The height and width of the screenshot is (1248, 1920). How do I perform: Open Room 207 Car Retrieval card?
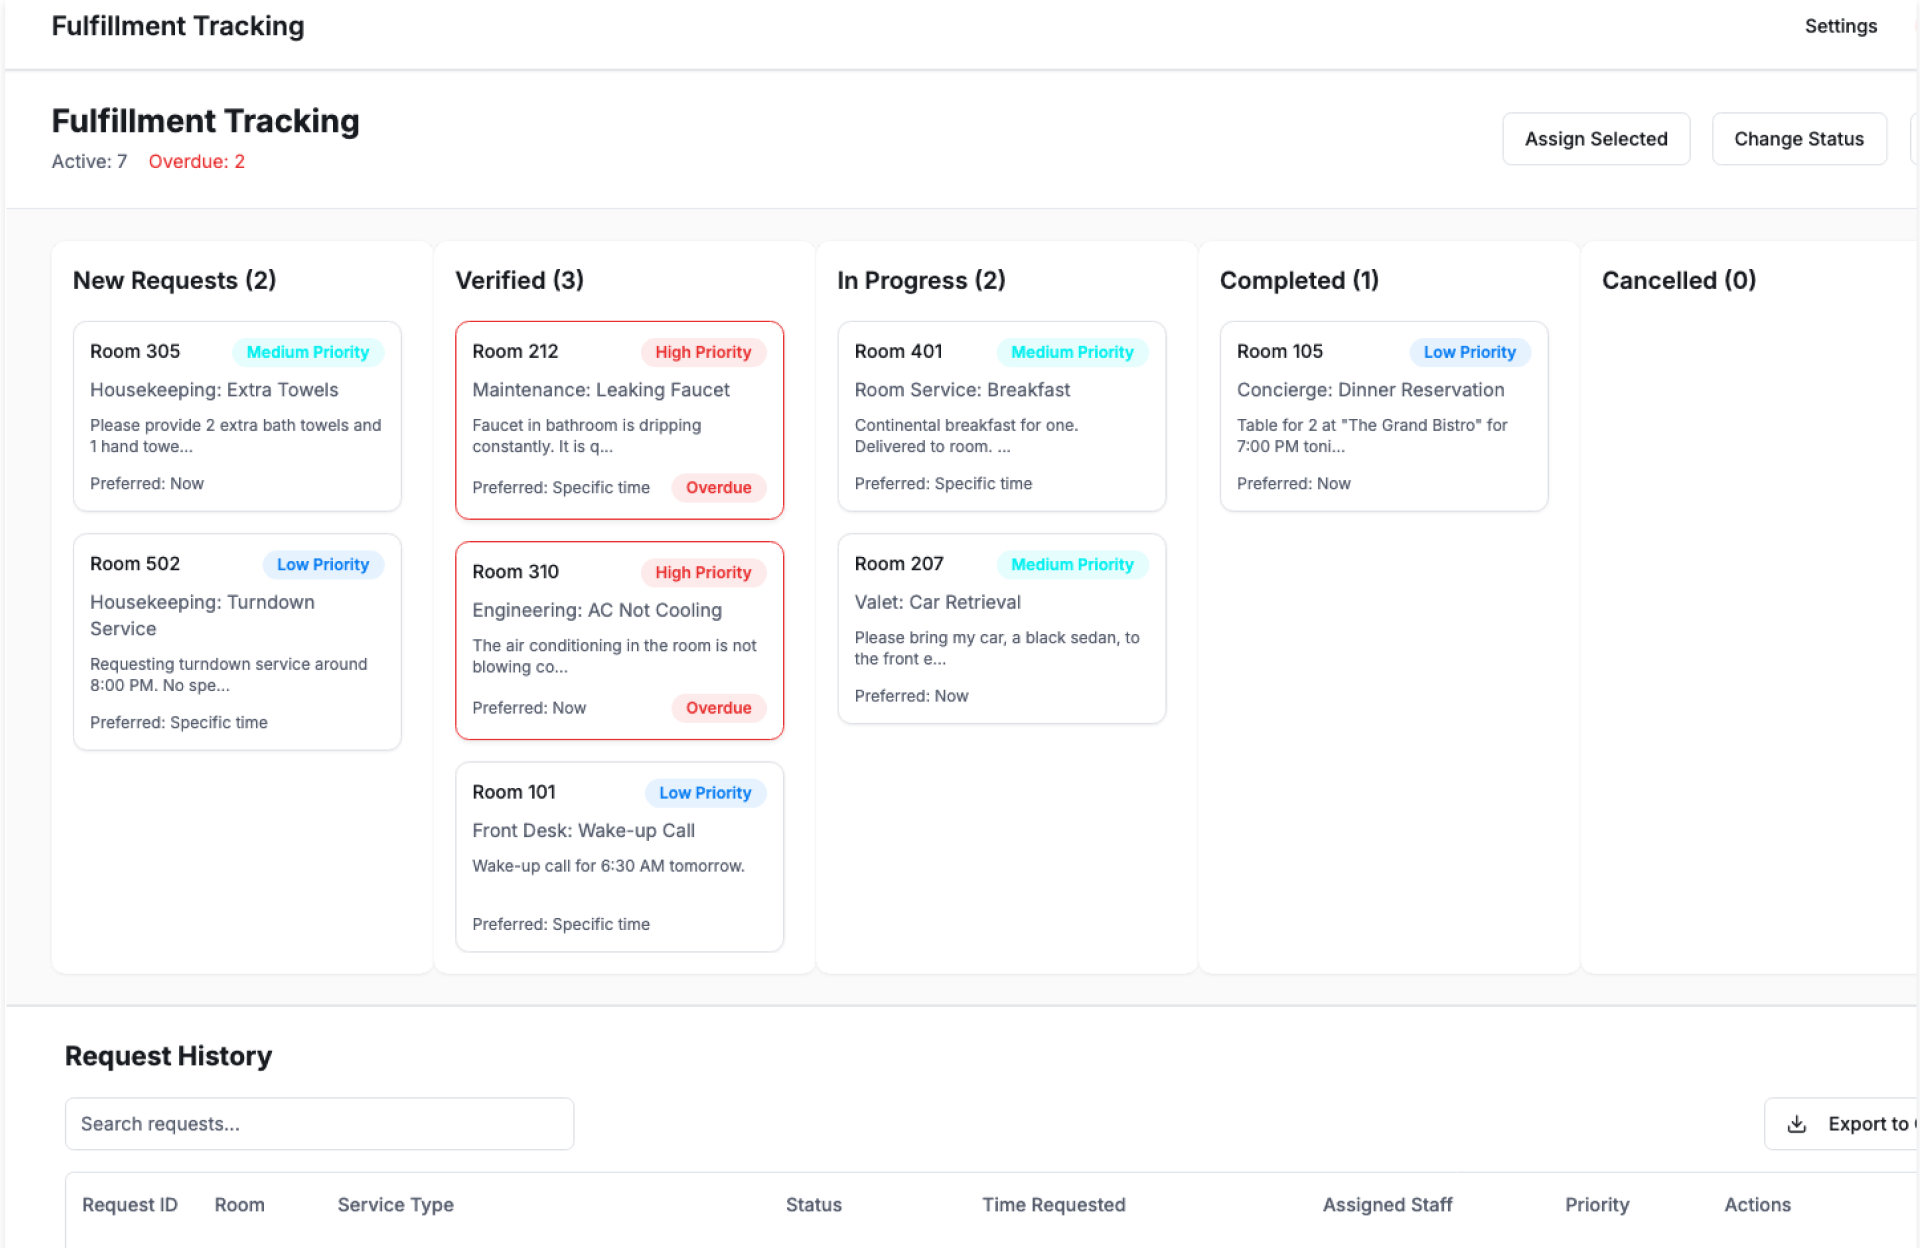tap(1001, 628)
